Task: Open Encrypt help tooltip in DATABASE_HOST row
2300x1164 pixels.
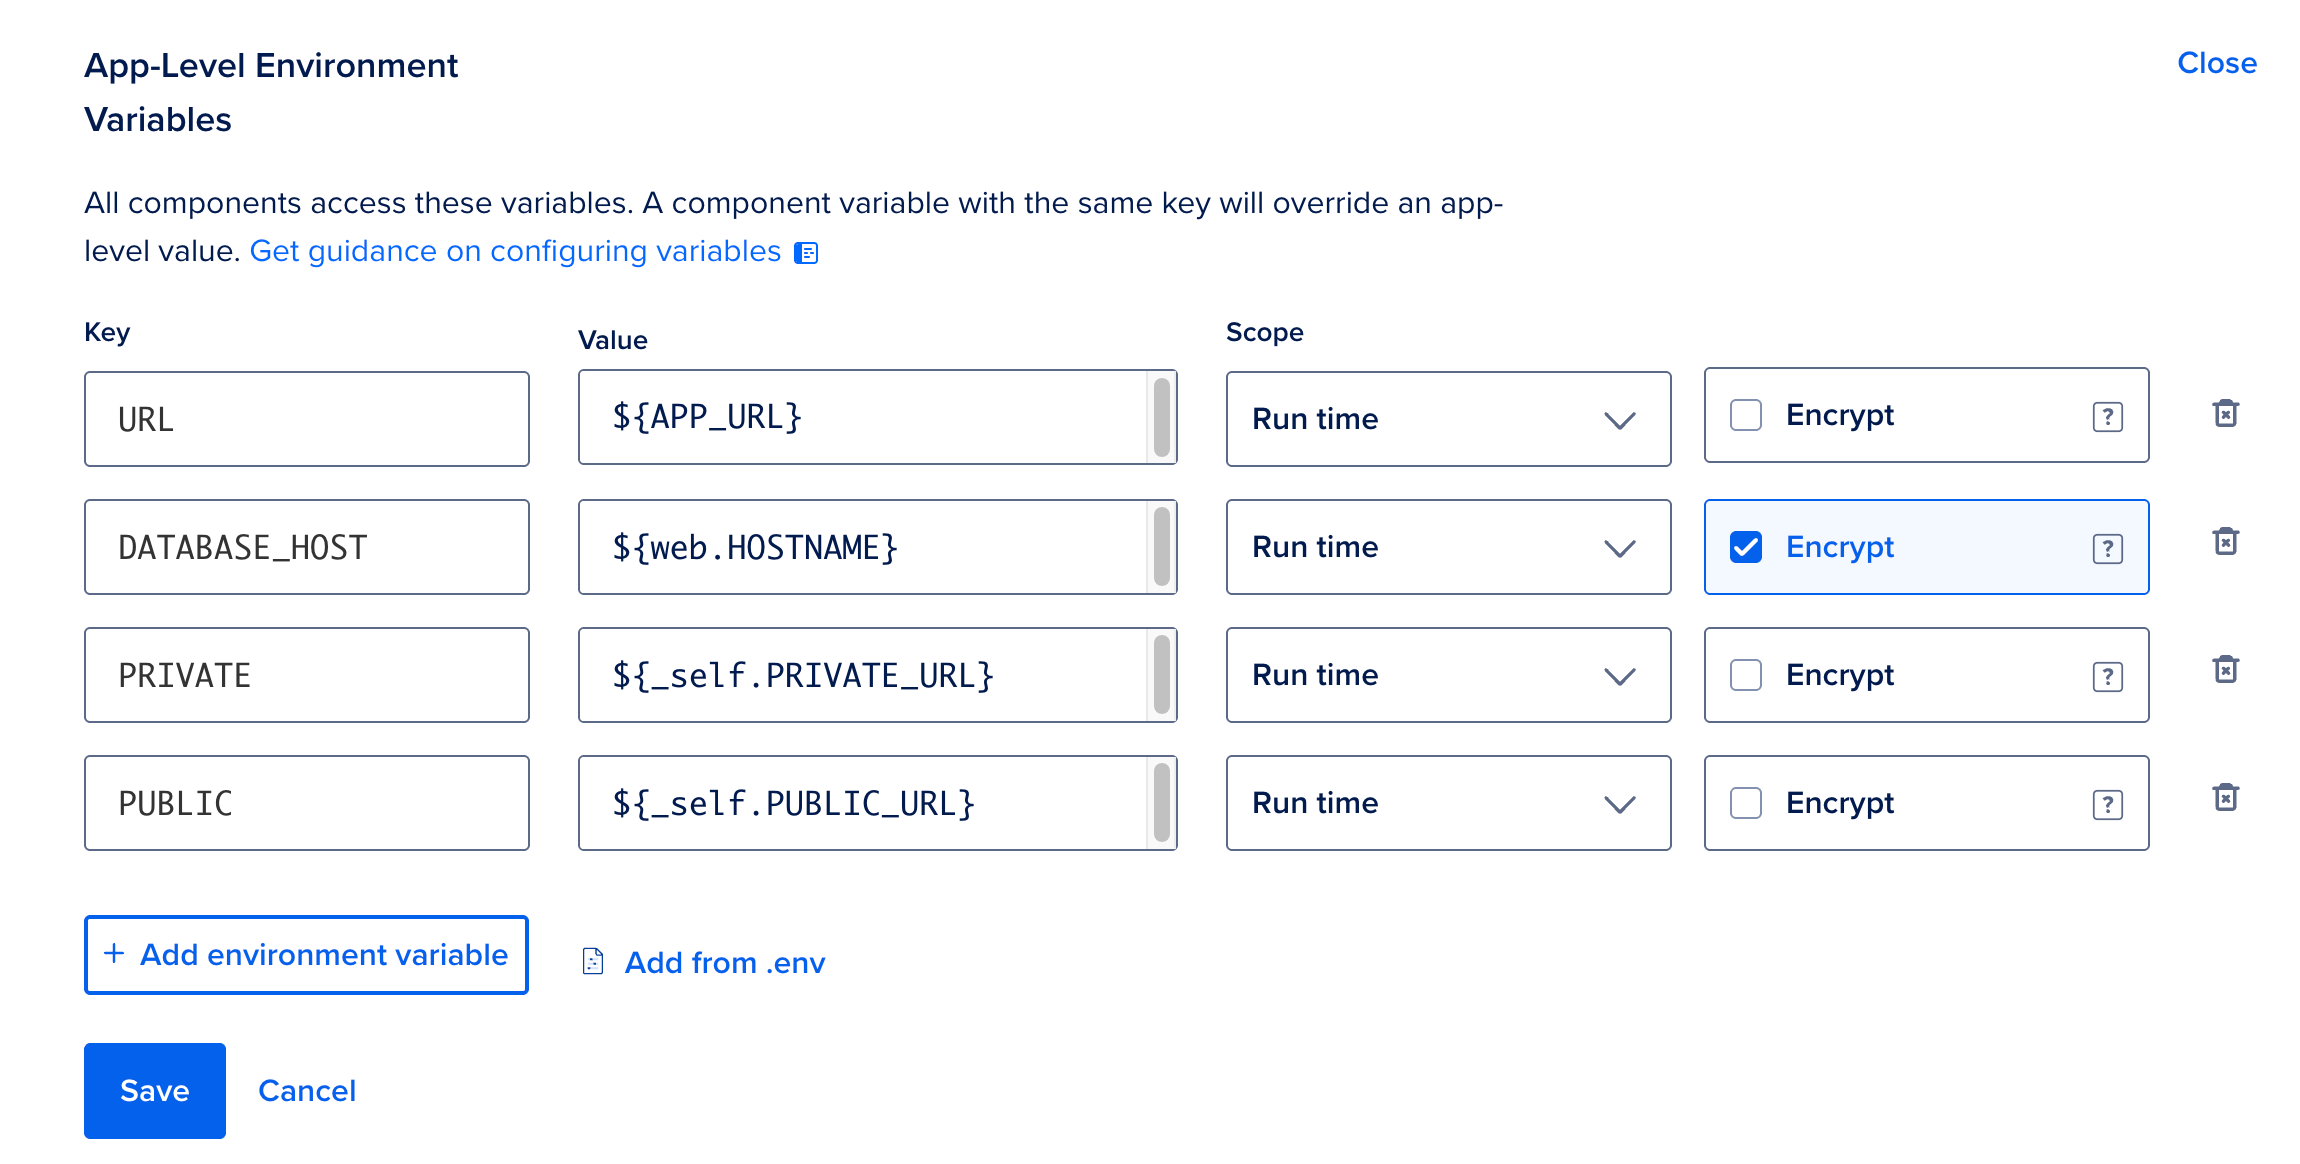Action: click(x=2107, y=547)
